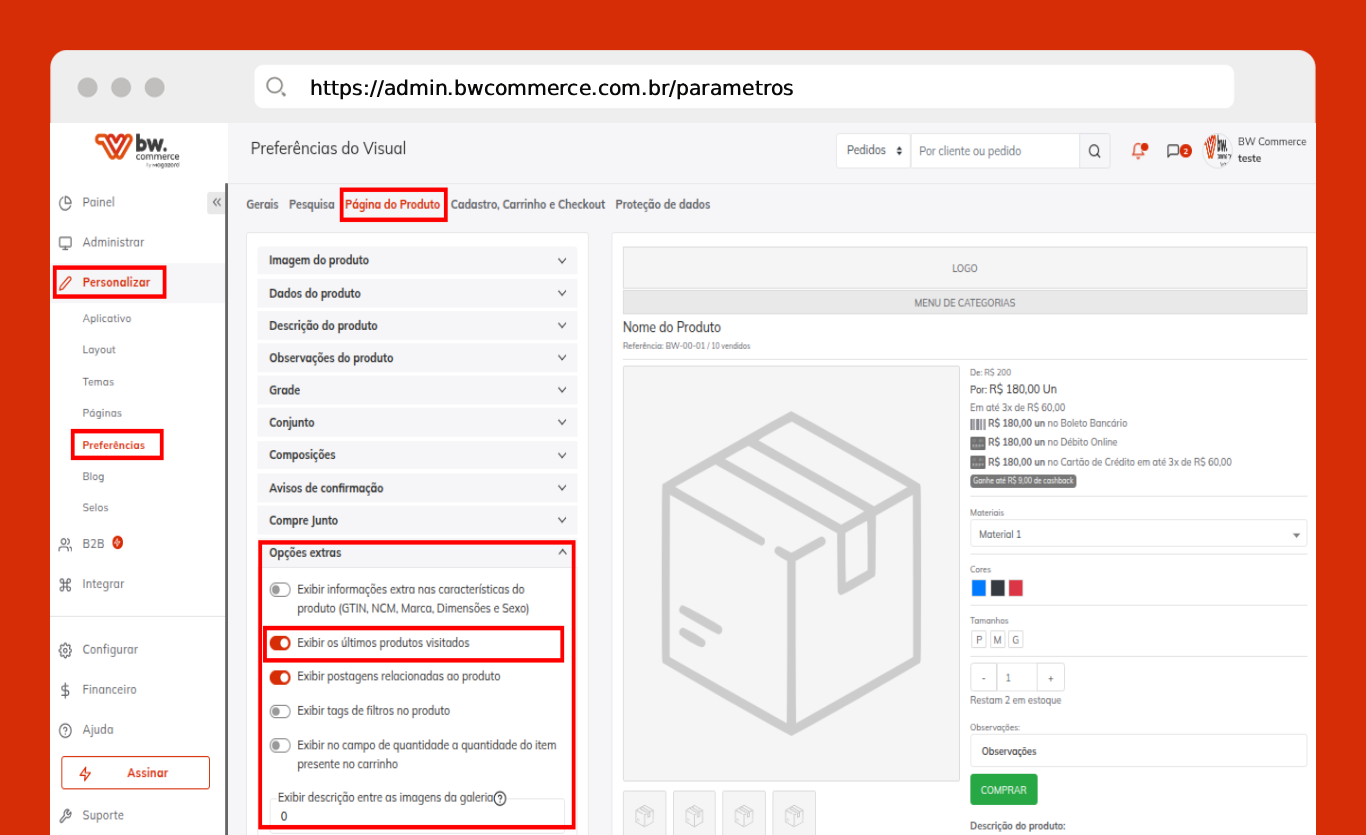Viewport: 1366px width, 835px height.
Task: Open help tooltip beside gallery description field
Action: 500,798
